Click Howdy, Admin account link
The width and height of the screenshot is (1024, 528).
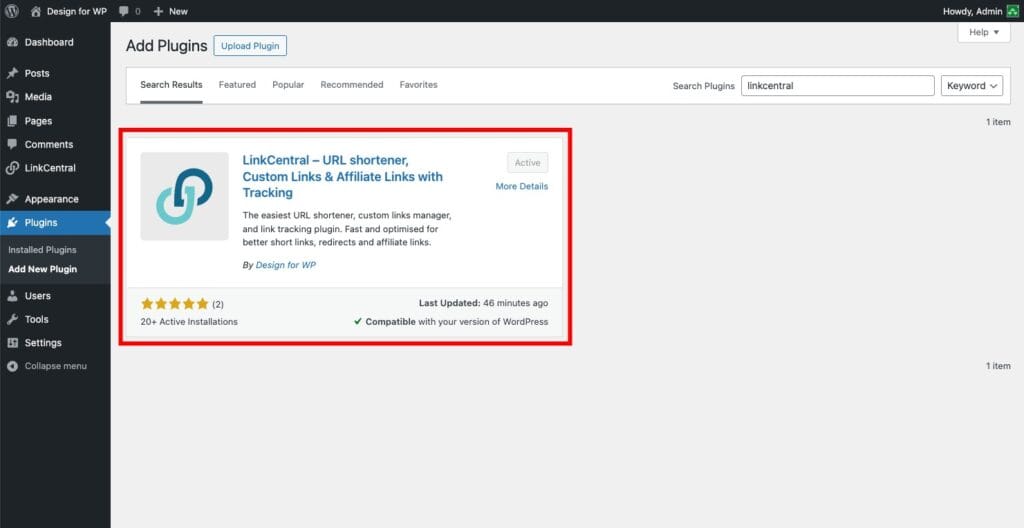point(972,11)
